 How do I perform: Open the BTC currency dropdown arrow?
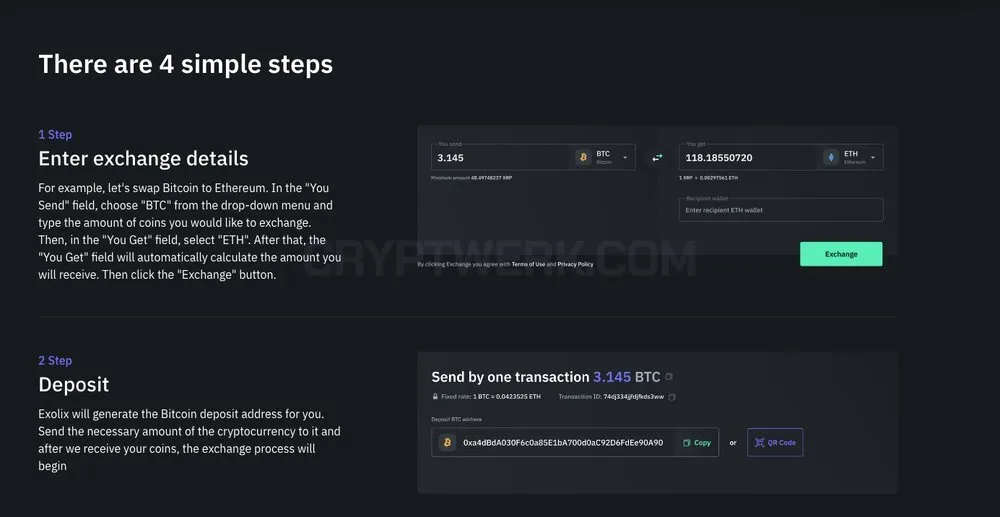[625, 157]
